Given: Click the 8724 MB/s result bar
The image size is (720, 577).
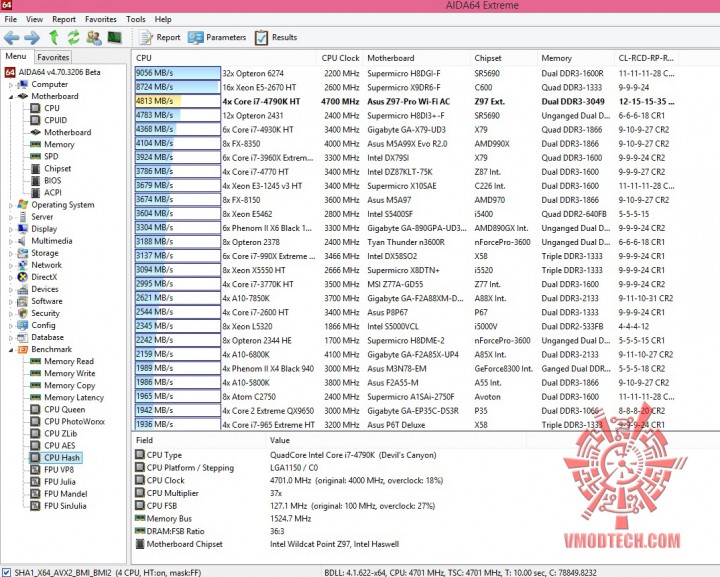Looking at the screenshot, I should (178, 87).
